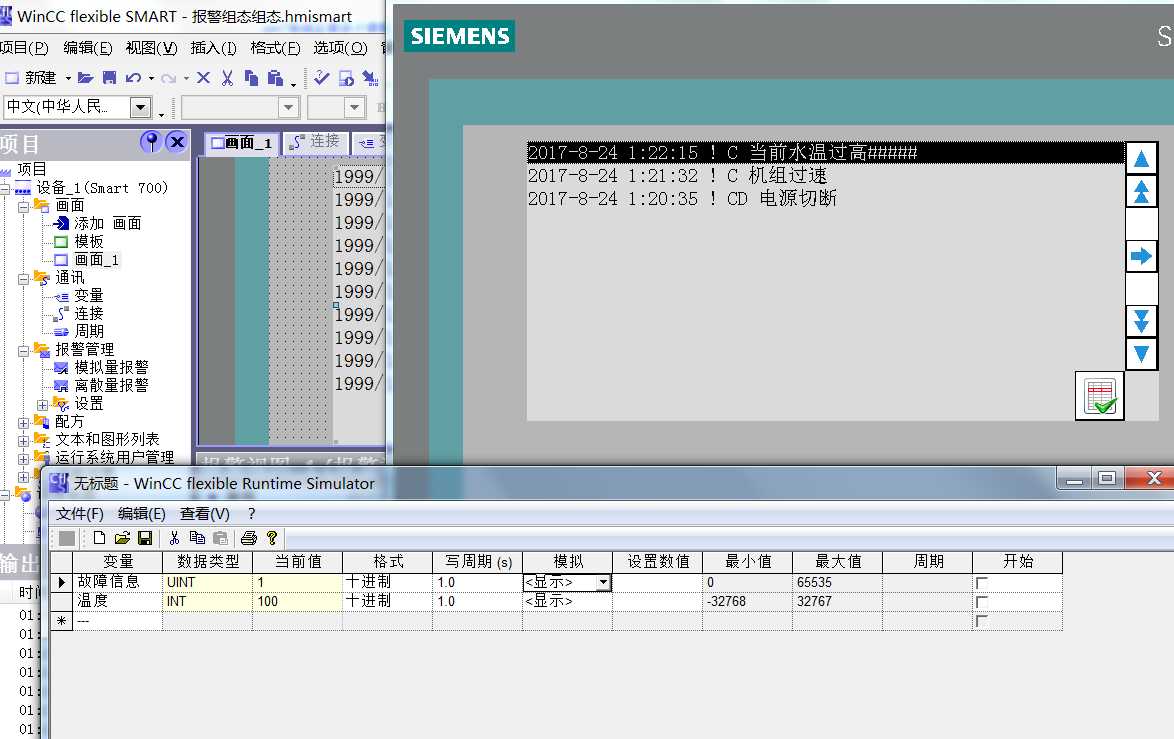This screenshot has width=1174, height=739.
Task: Cut icon in Simulator toolbar
Action: click(x=174, y=538)
